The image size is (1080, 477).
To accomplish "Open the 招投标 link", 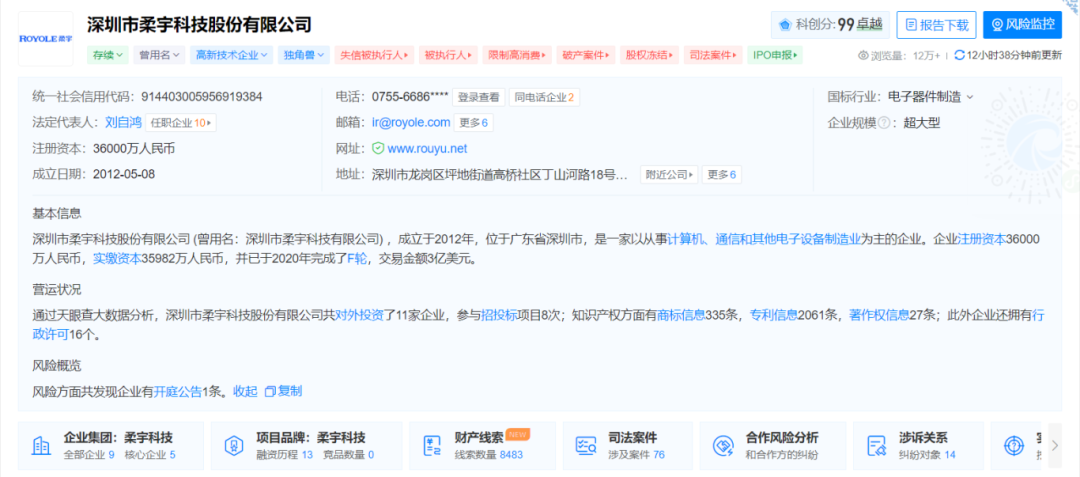I will pos(497,315).
